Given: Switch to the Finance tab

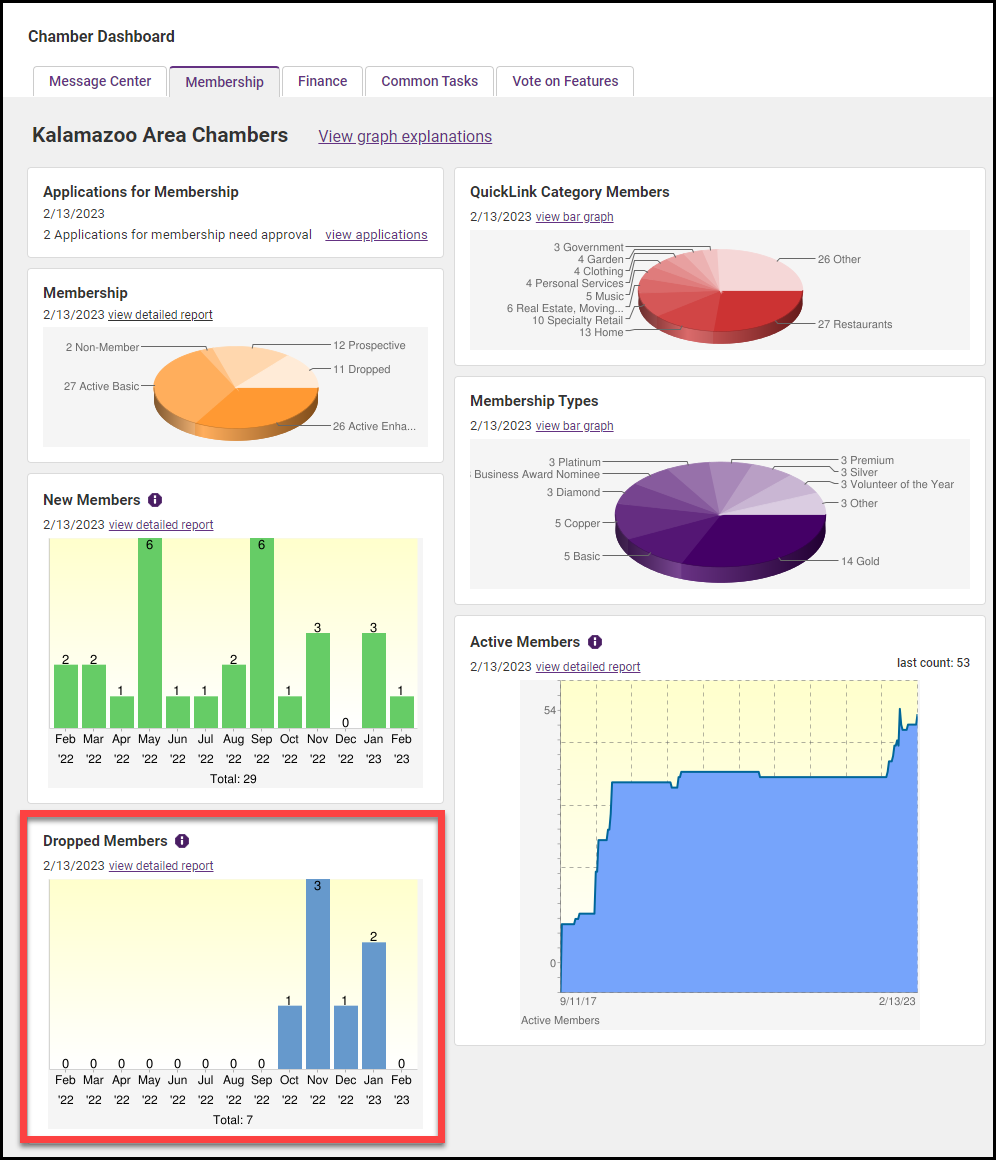Looking at the screenshot, I should pyautogui.click(x=322, y=81).
